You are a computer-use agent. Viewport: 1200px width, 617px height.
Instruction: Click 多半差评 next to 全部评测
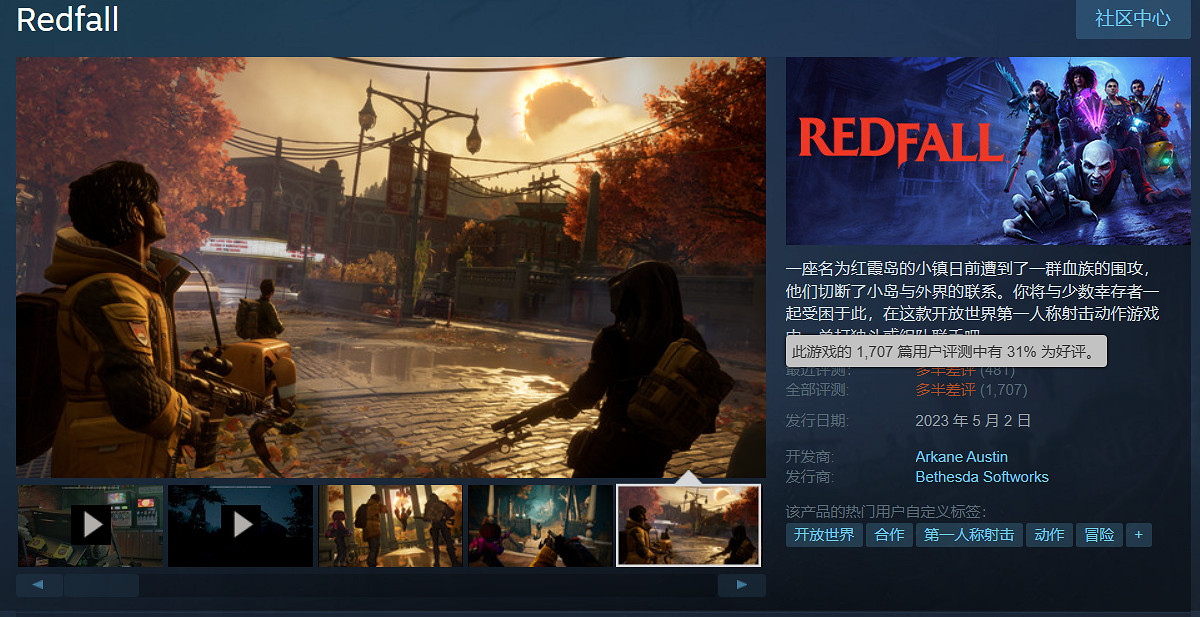click(945, 389)
